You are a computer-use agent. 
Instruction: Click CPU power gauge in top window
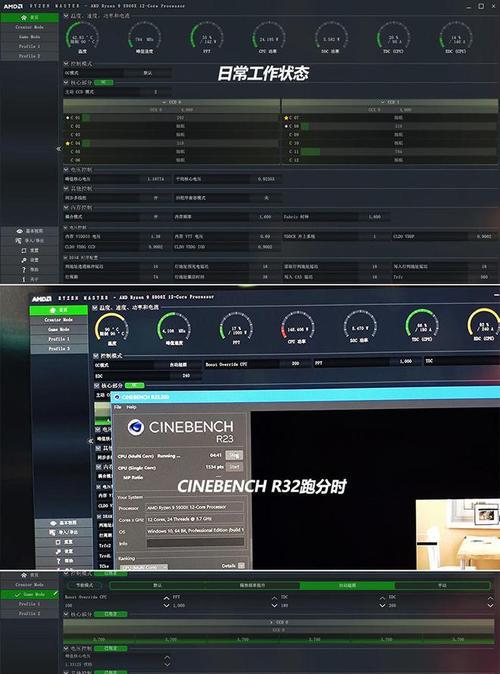point(269,37)
